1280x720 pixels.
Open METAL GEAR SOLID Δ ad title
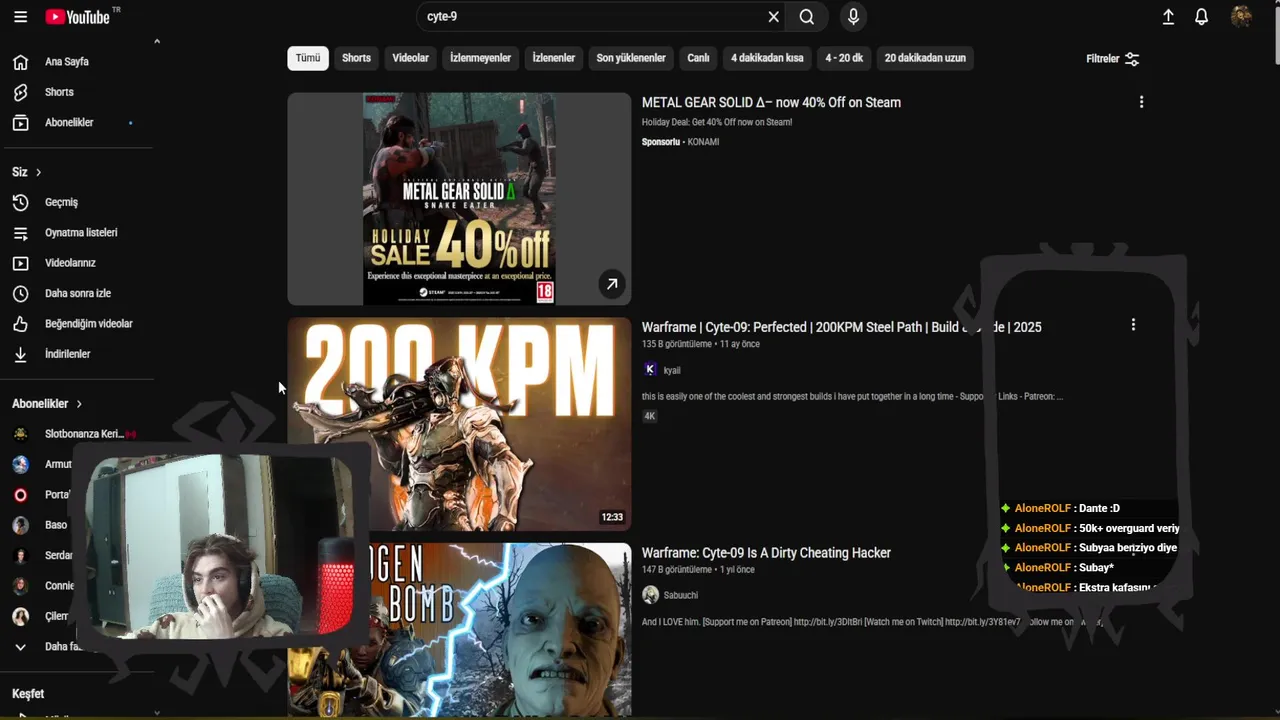(771, 103)
